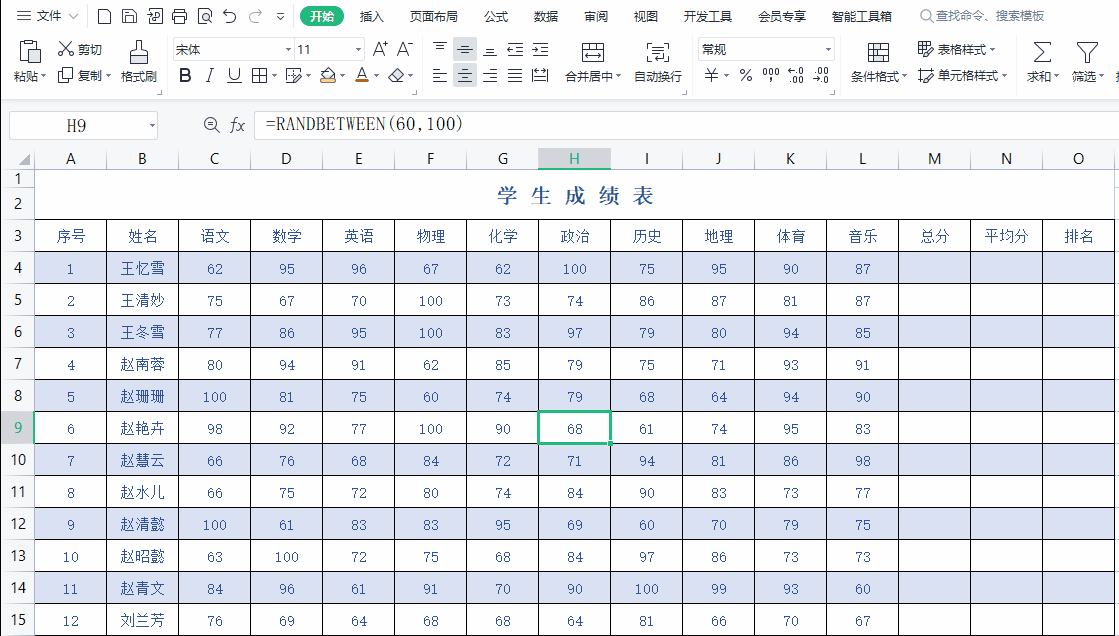This screenshot has height=636, width=1119.
Task: Switch to the 插入 tab
Action: tap(372, 16)
